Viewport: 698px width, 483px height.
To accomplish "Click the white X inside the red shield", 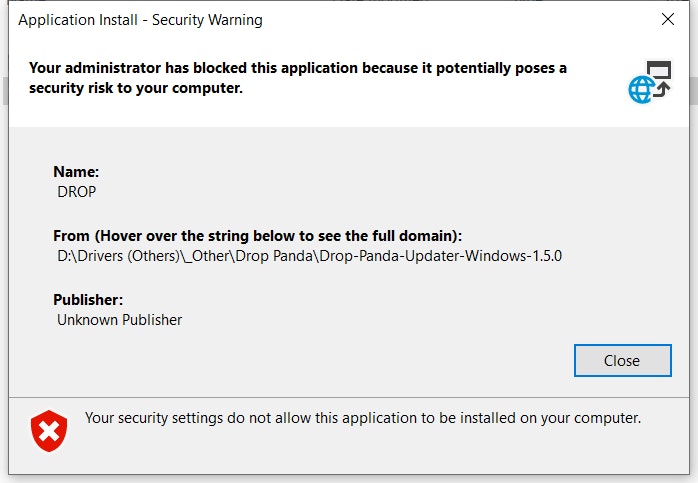I will coord(48,431).
